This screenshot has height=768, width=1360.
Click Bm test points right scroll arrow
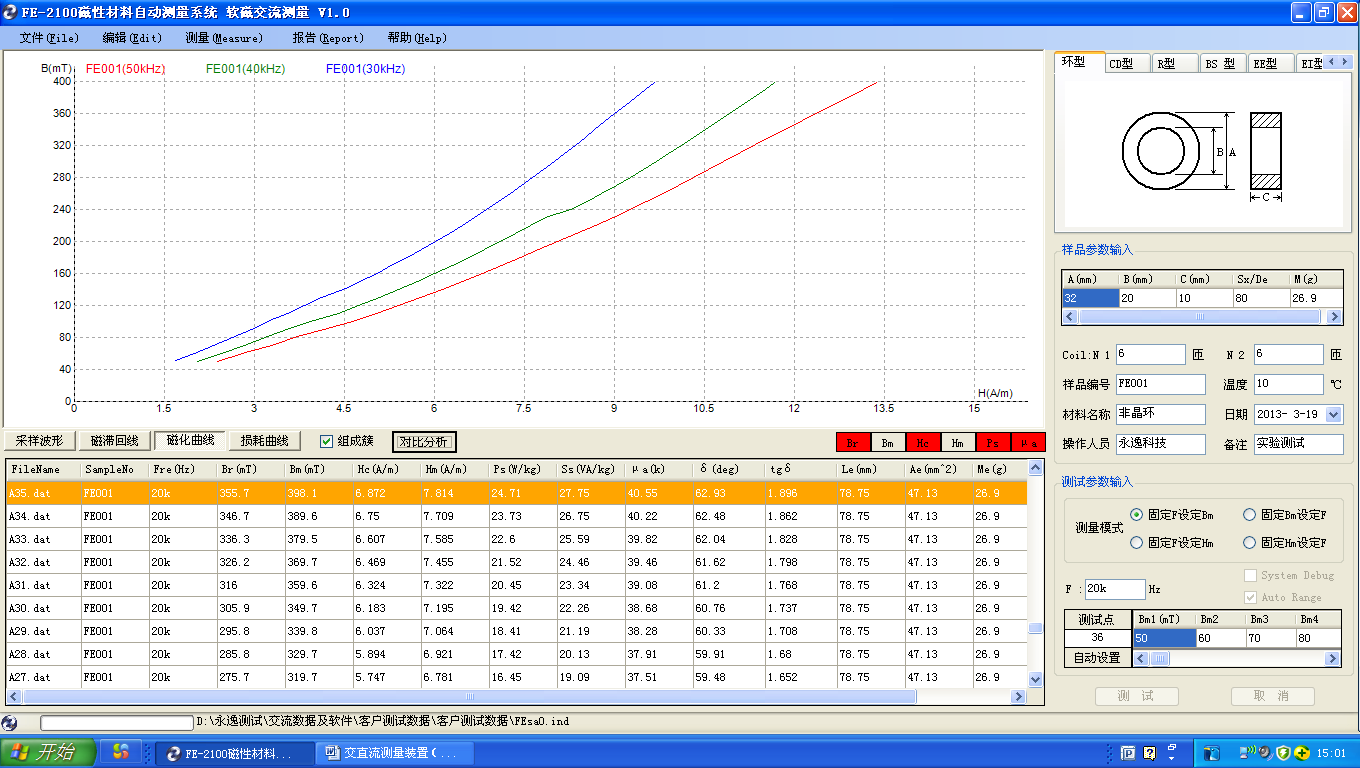(x=1332, y=659)
